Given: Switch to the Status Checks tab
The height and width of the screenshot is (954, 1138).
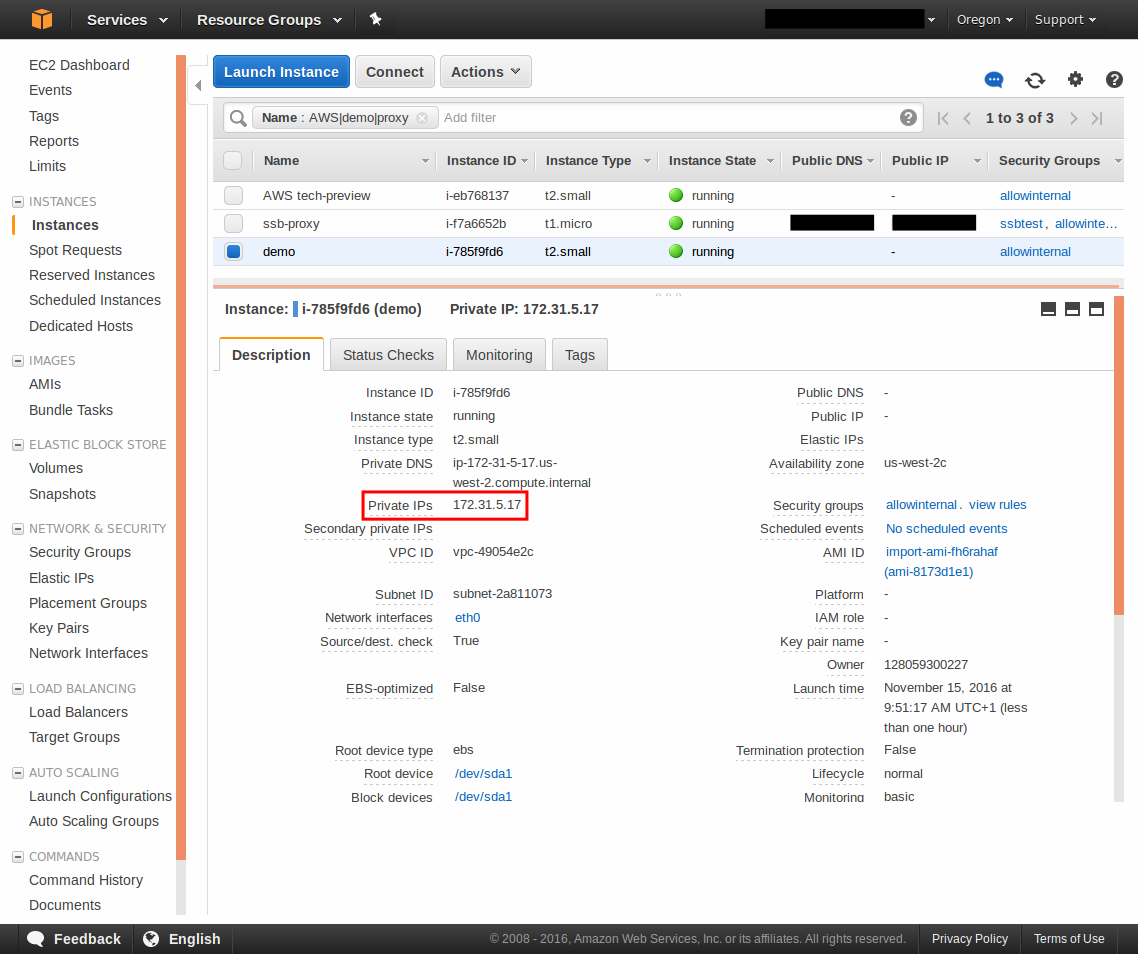Looking at the screenshot, I should click(388, 355).
